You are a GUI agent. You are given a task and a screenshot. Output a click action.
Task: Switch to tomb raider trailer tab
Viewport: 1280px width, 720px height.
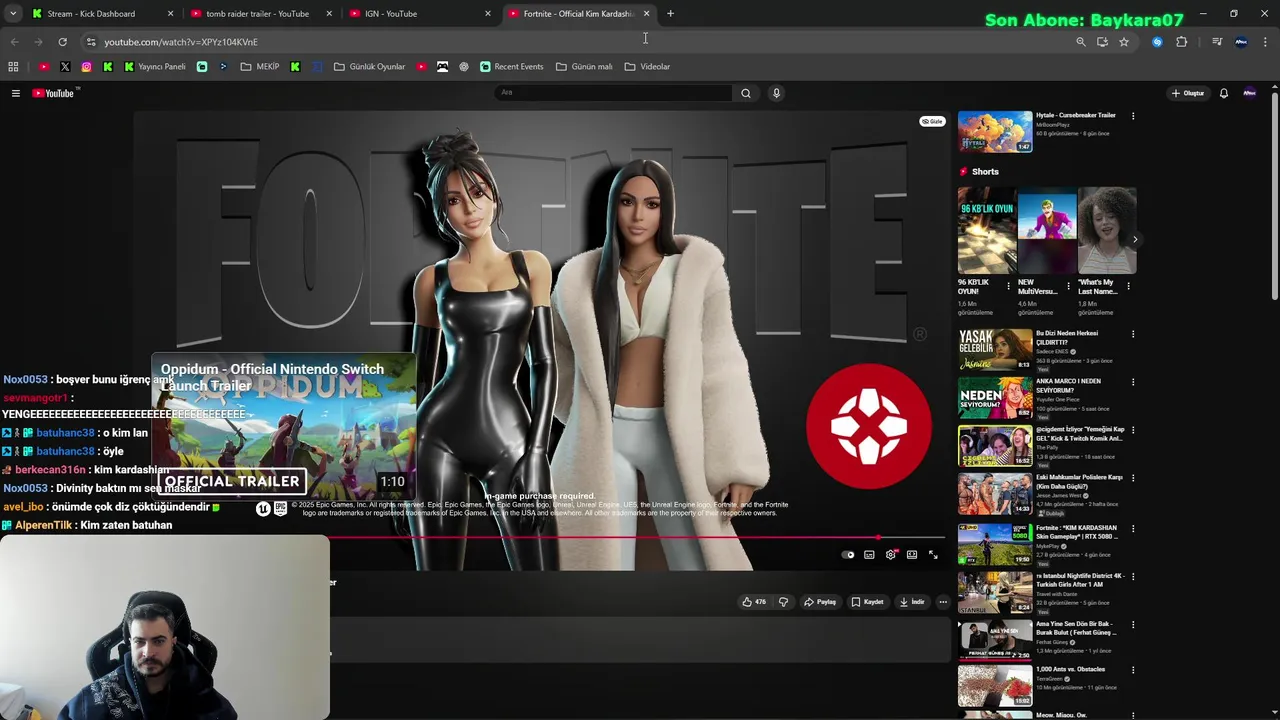[x=260, y=14]
